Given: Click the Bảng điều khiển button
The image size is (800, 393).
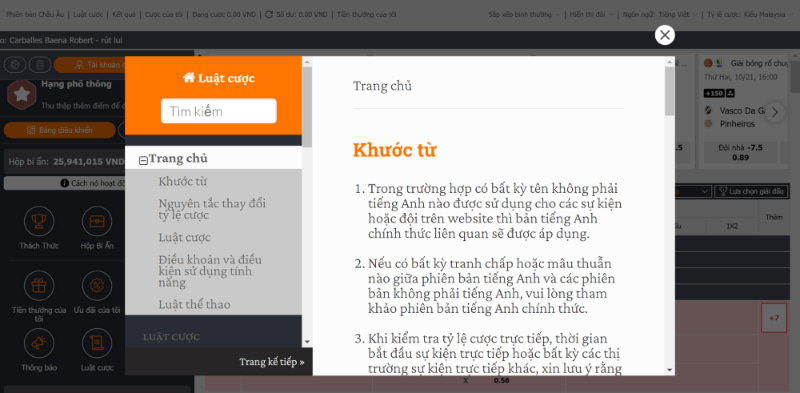Looking at the screenshot, I should coord(60,130).
